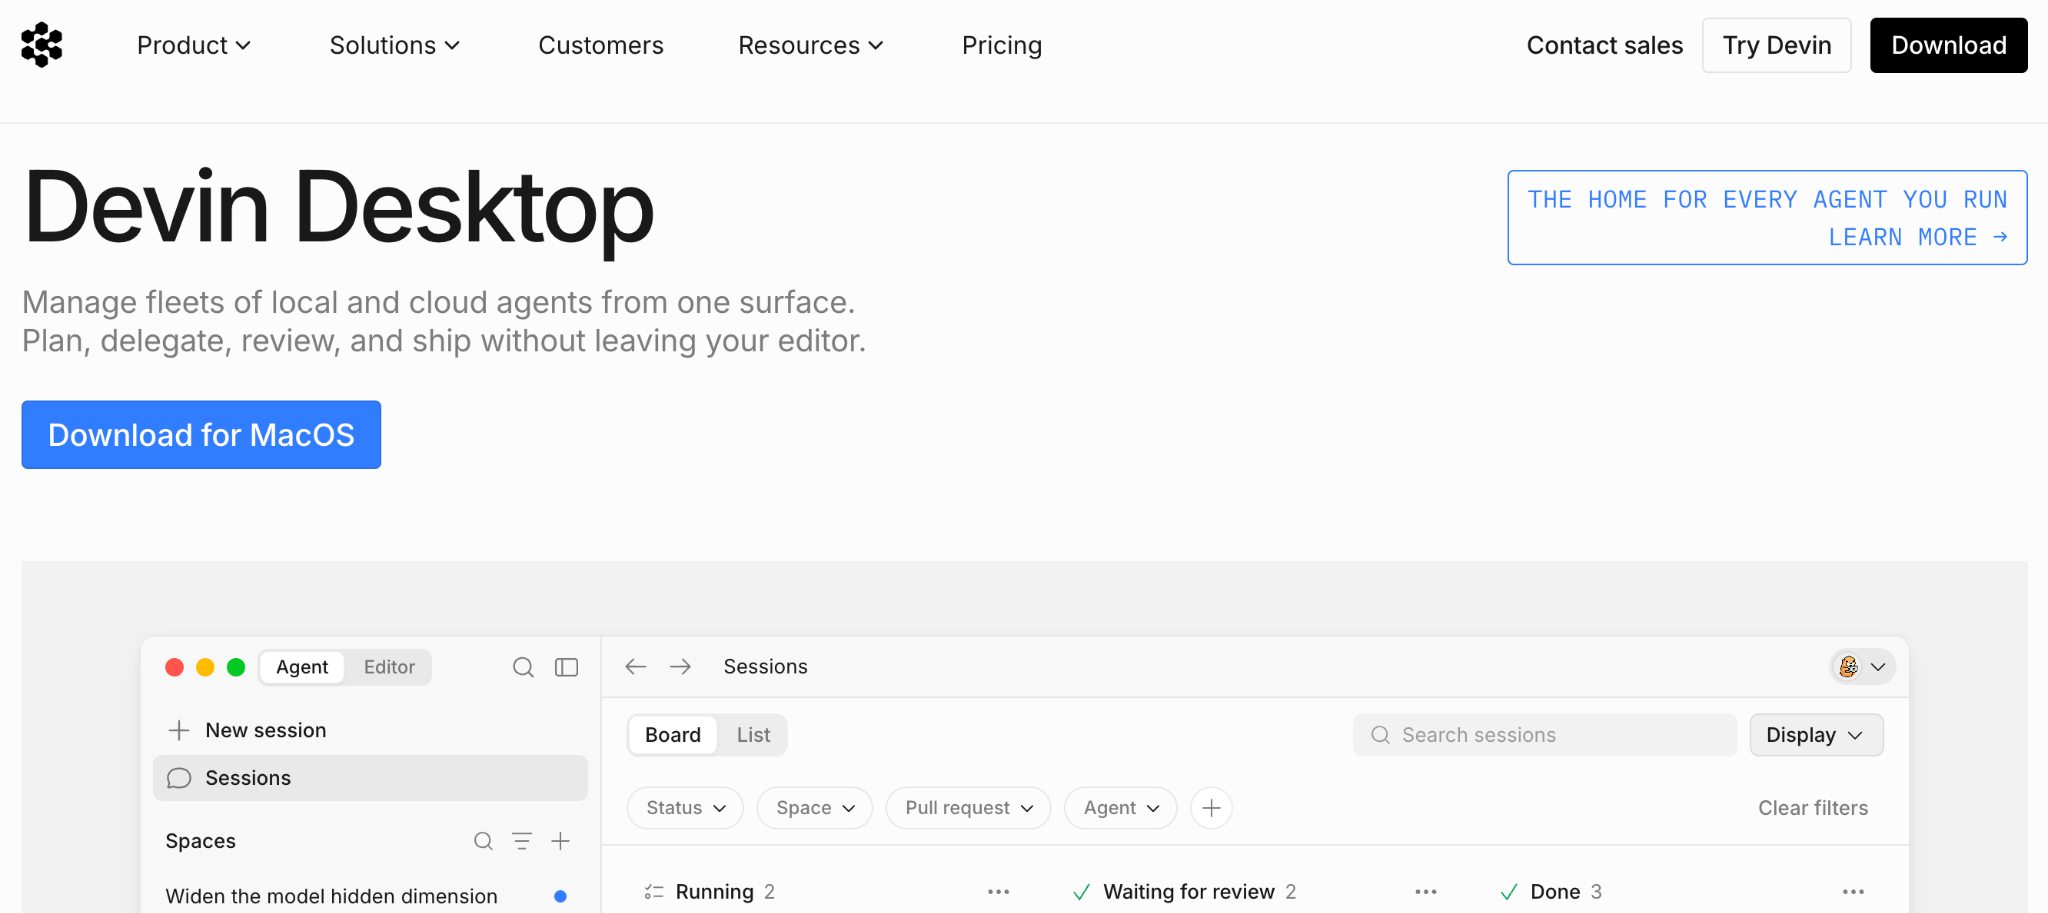
Task: Click the Done checkmark icon
Action: (1509, 892)
